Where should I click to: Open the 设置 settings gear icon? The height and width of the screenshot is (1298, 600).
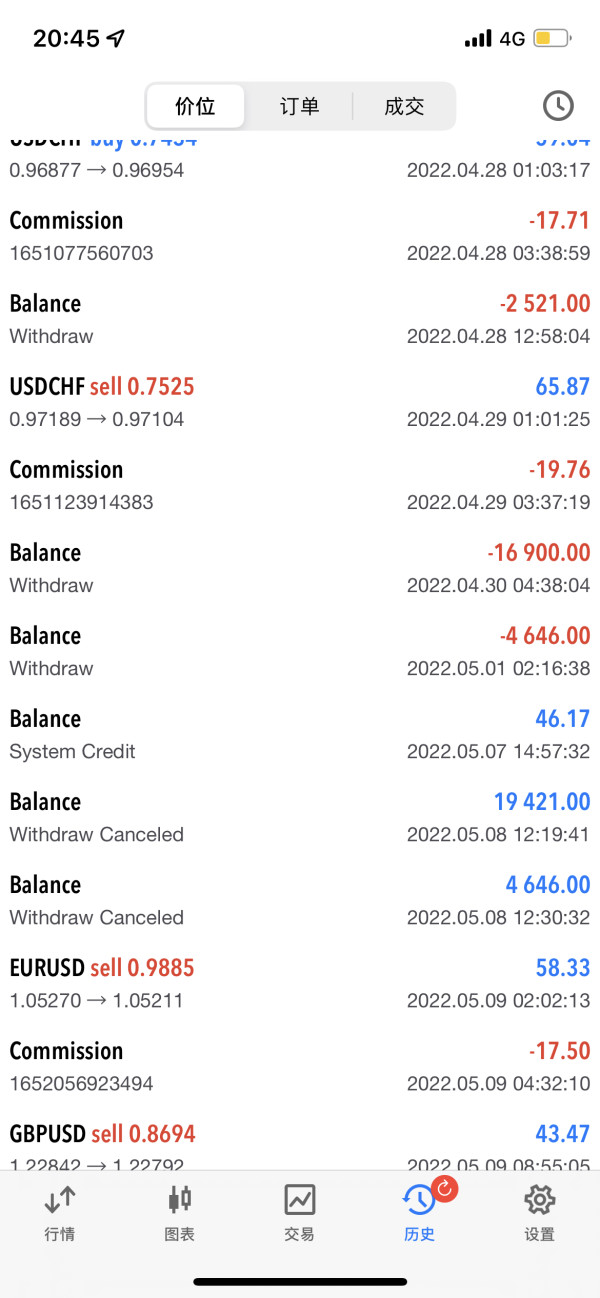[x=539, y=1199]
